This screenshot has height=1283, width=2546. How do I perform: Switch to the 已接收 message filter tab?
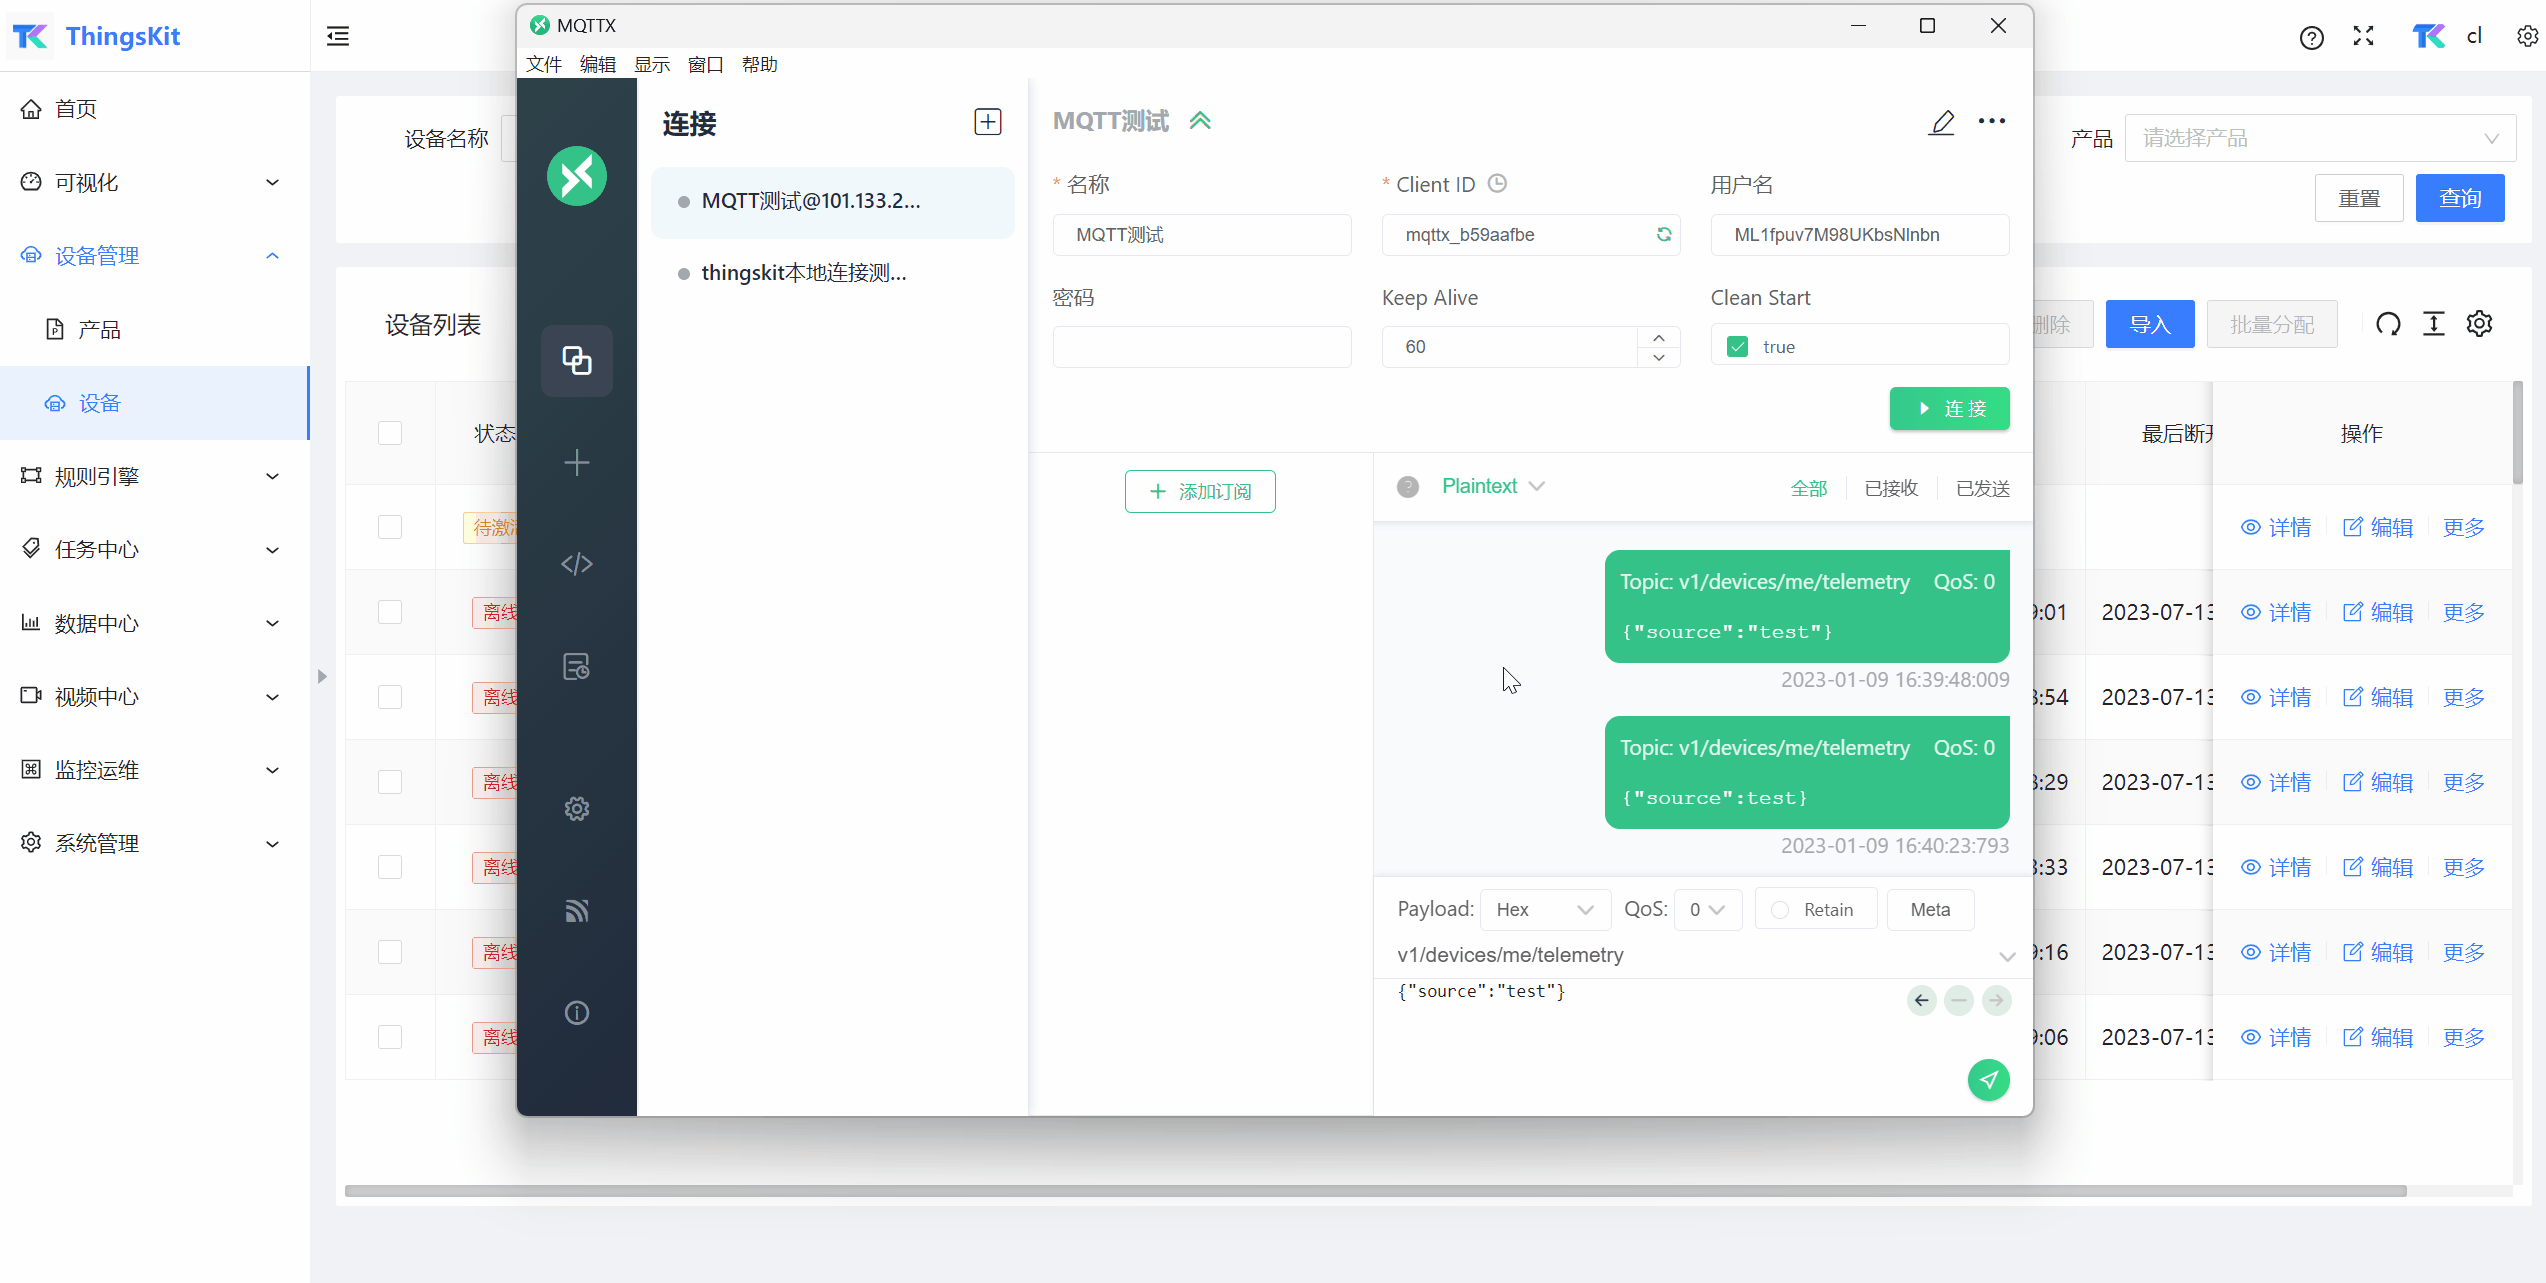pos(1889,487)
